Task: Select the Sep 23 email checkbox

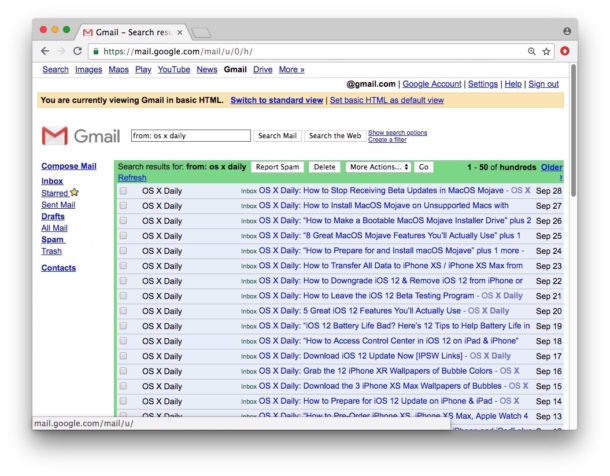Action: click(123, 266)
